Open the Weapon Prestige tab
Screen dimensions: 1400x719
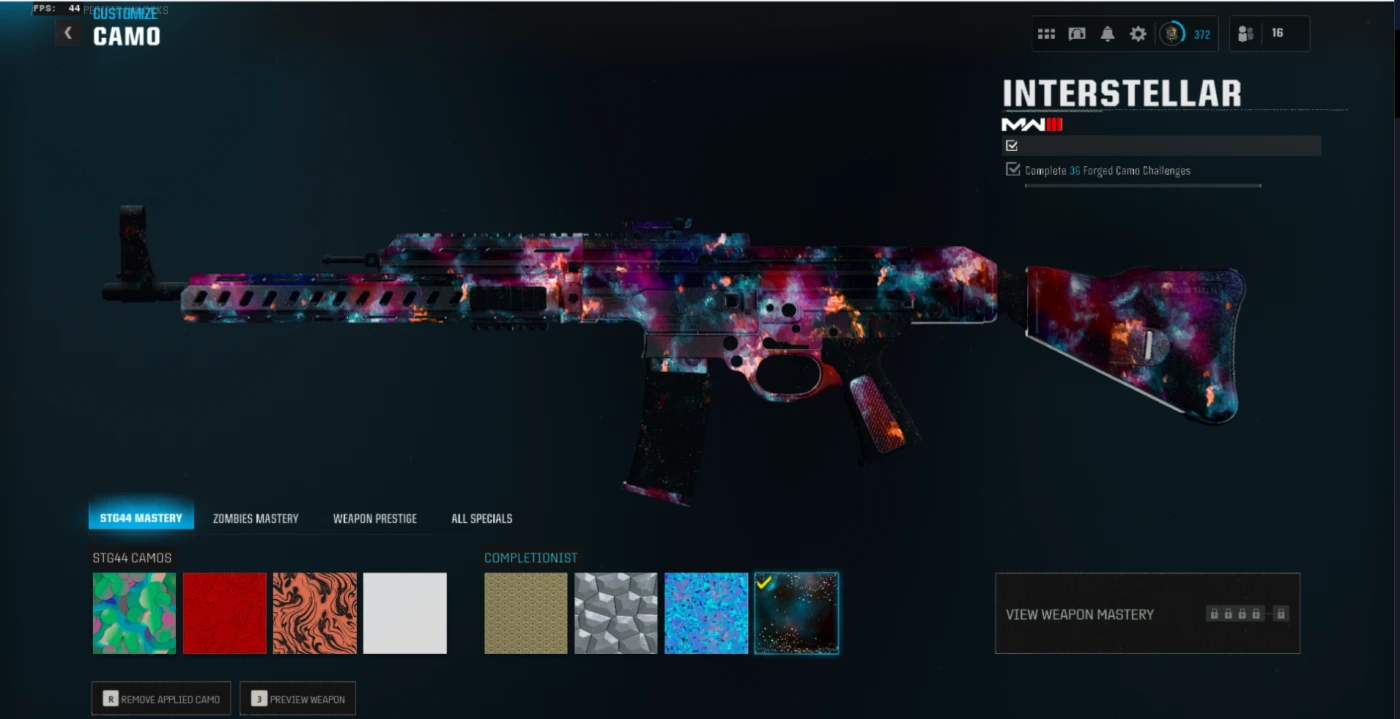375,518
